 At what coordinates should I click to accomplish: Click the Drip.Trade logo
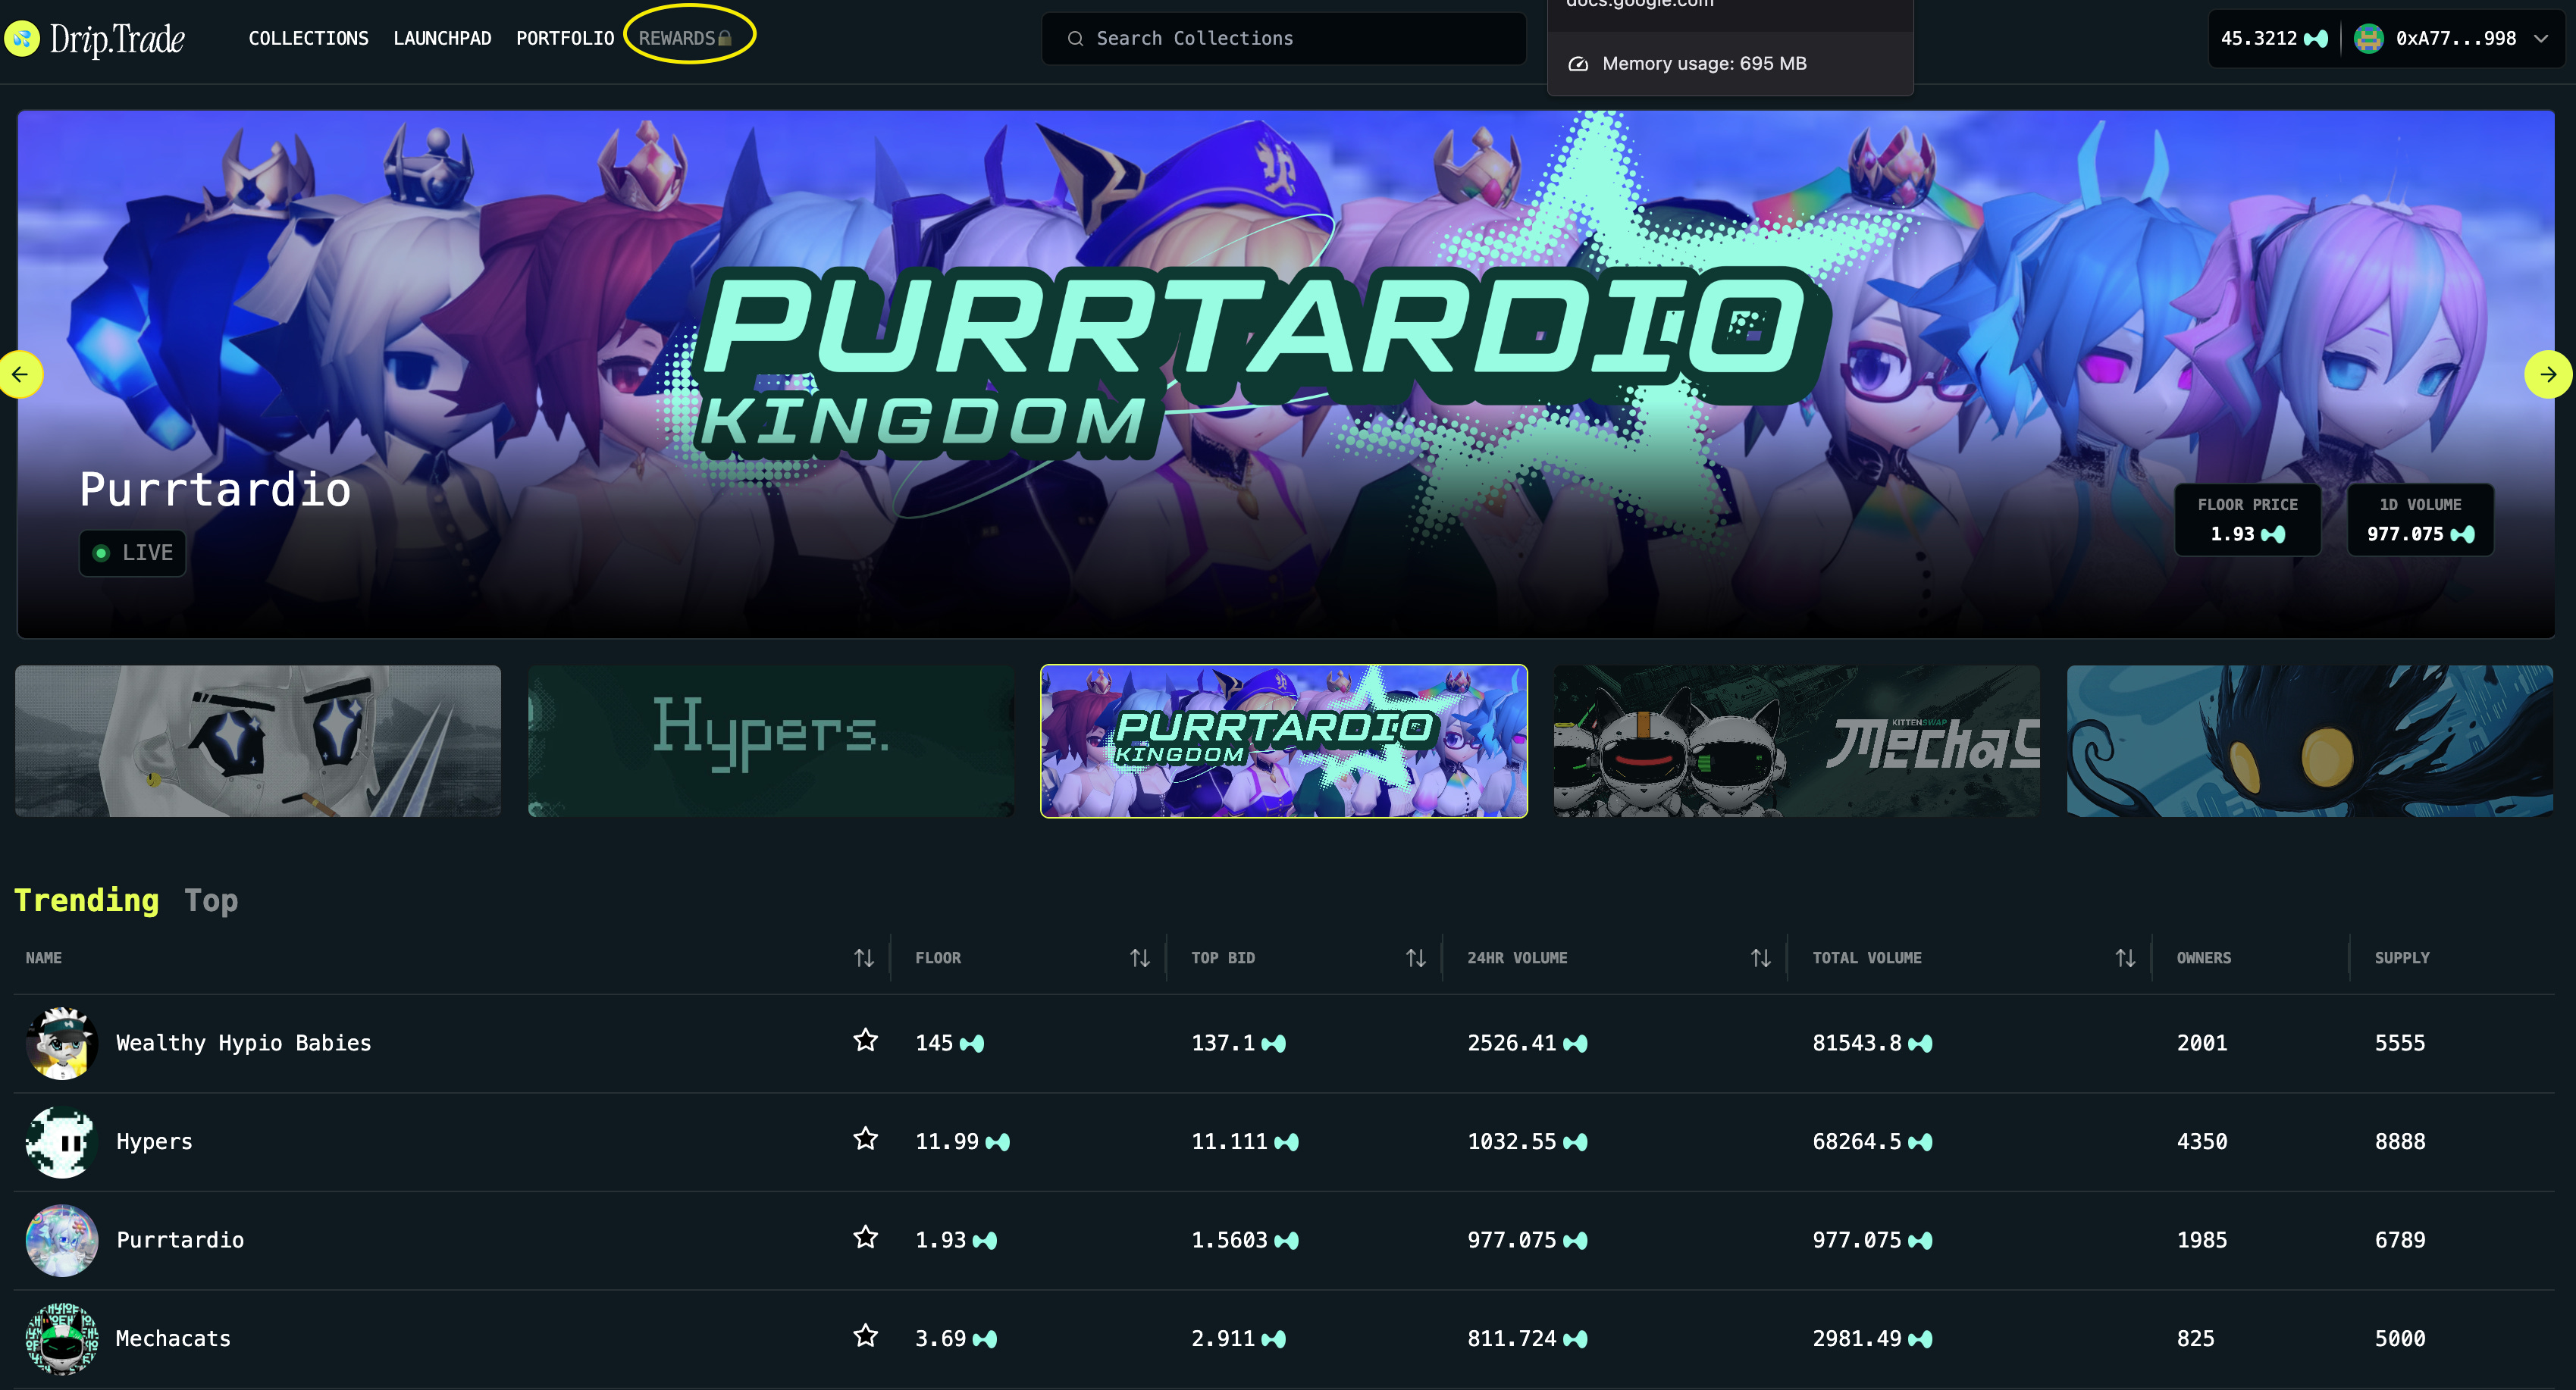(x=95, y=39)
